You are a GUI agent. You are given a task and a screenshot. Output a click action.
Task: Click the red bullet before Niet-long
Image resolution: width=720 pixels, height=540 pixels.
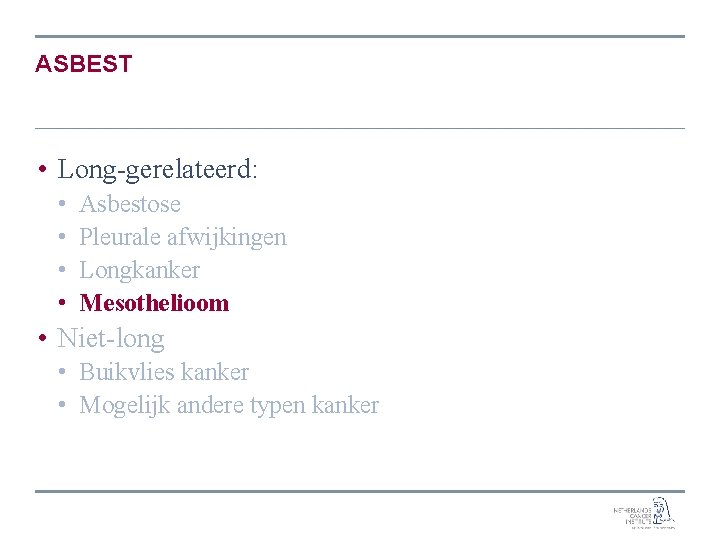coord(42,338)
